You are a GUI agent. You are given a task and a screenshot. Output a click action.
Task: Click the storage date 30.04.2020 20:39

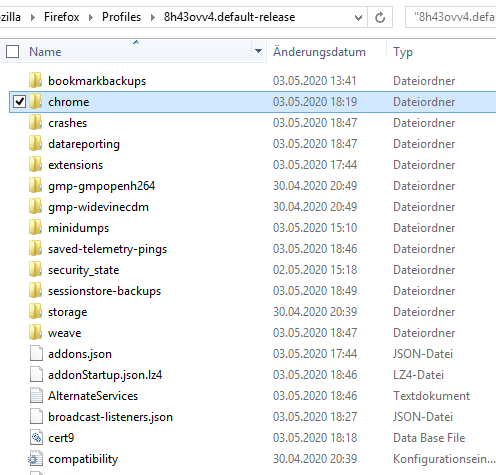tap(315, 312)
